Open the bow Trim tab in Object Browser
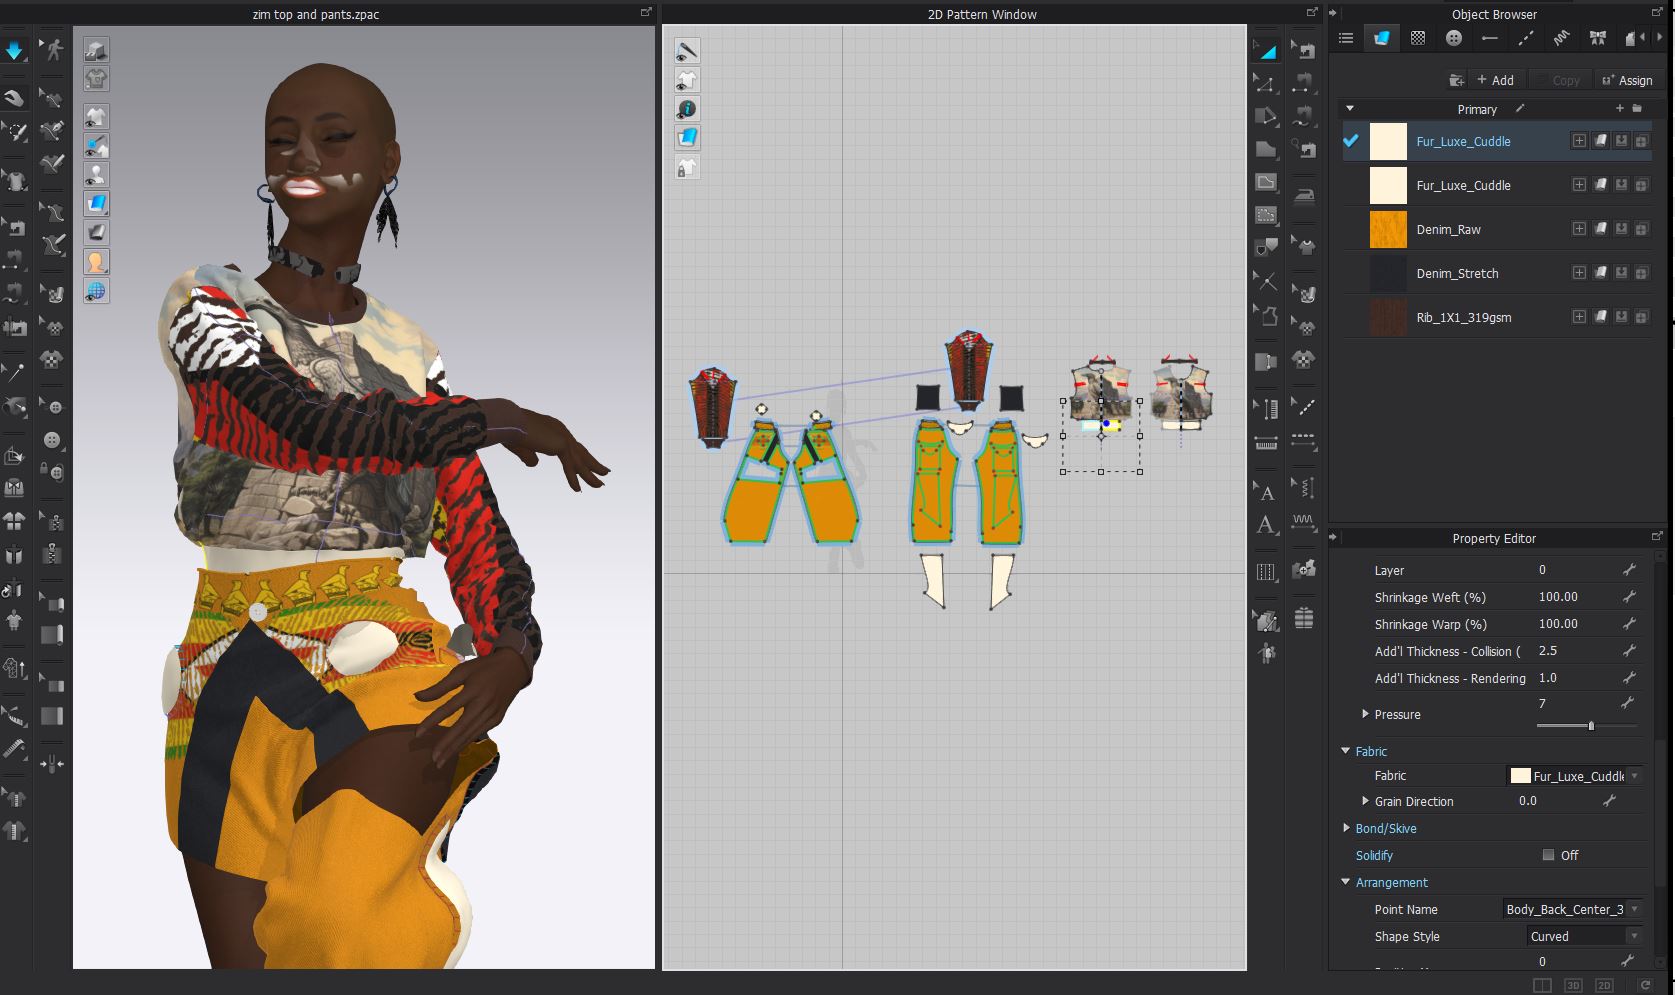The image size is (1675, 995). 1597,38
